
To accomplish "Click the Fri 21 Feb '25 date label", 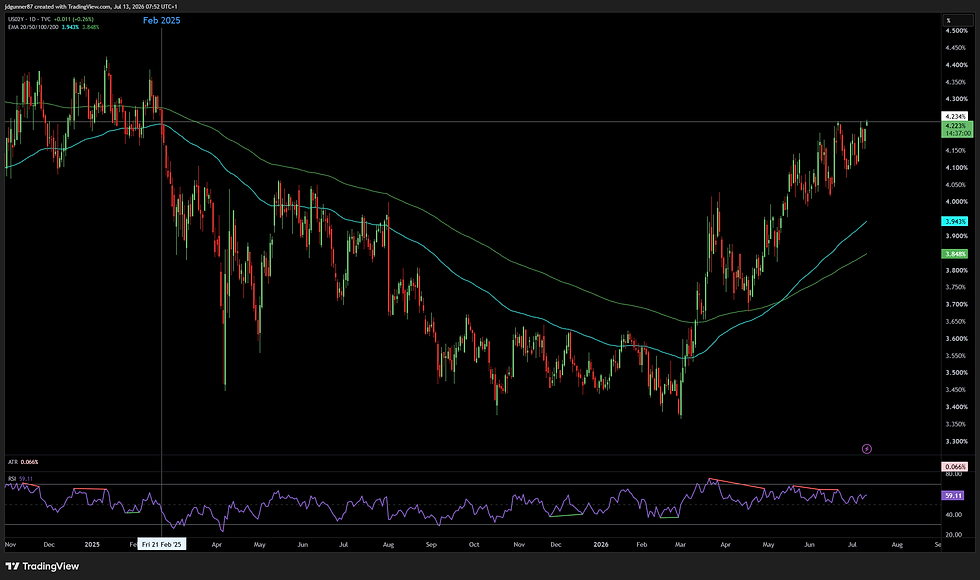I will 161,544.
